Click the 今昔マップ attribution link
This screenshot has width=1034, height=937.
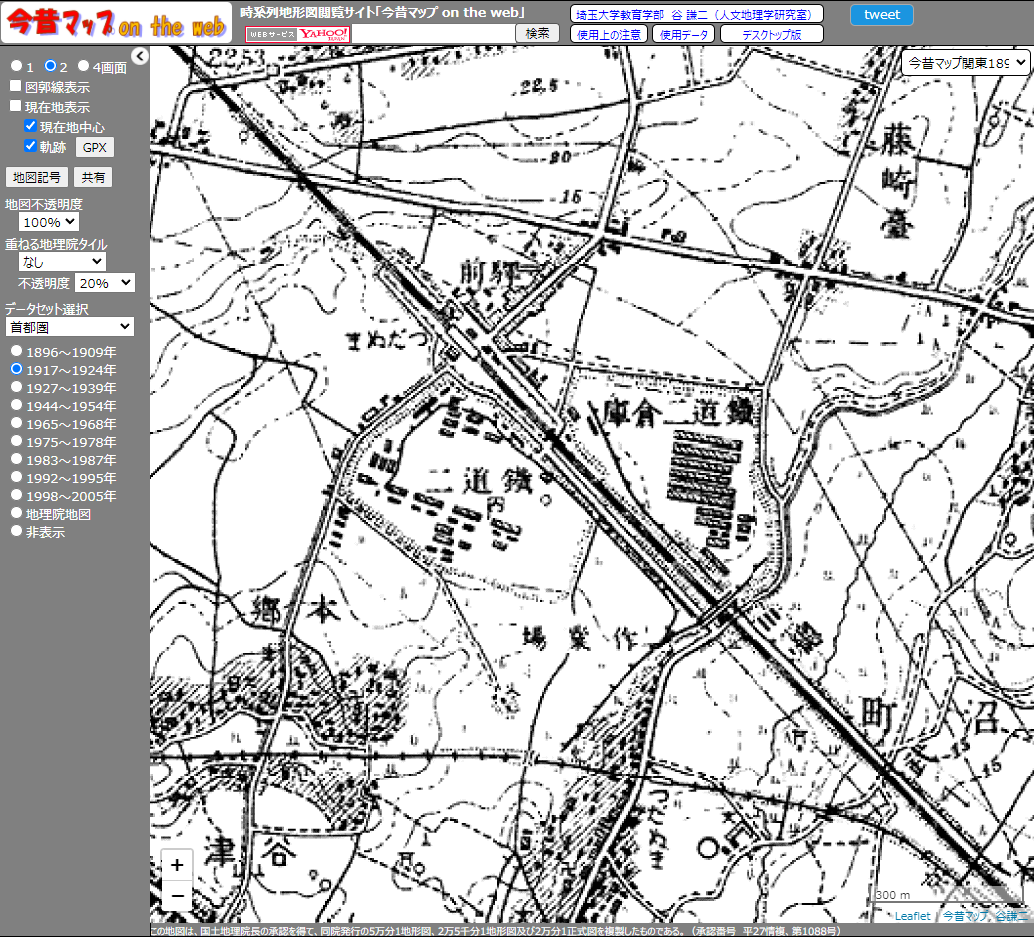(x=965, y=916)
